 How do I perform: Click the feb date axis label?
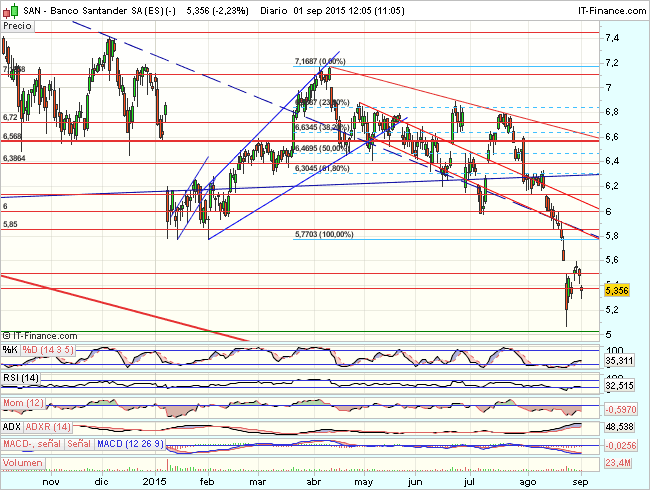[207, 482]
